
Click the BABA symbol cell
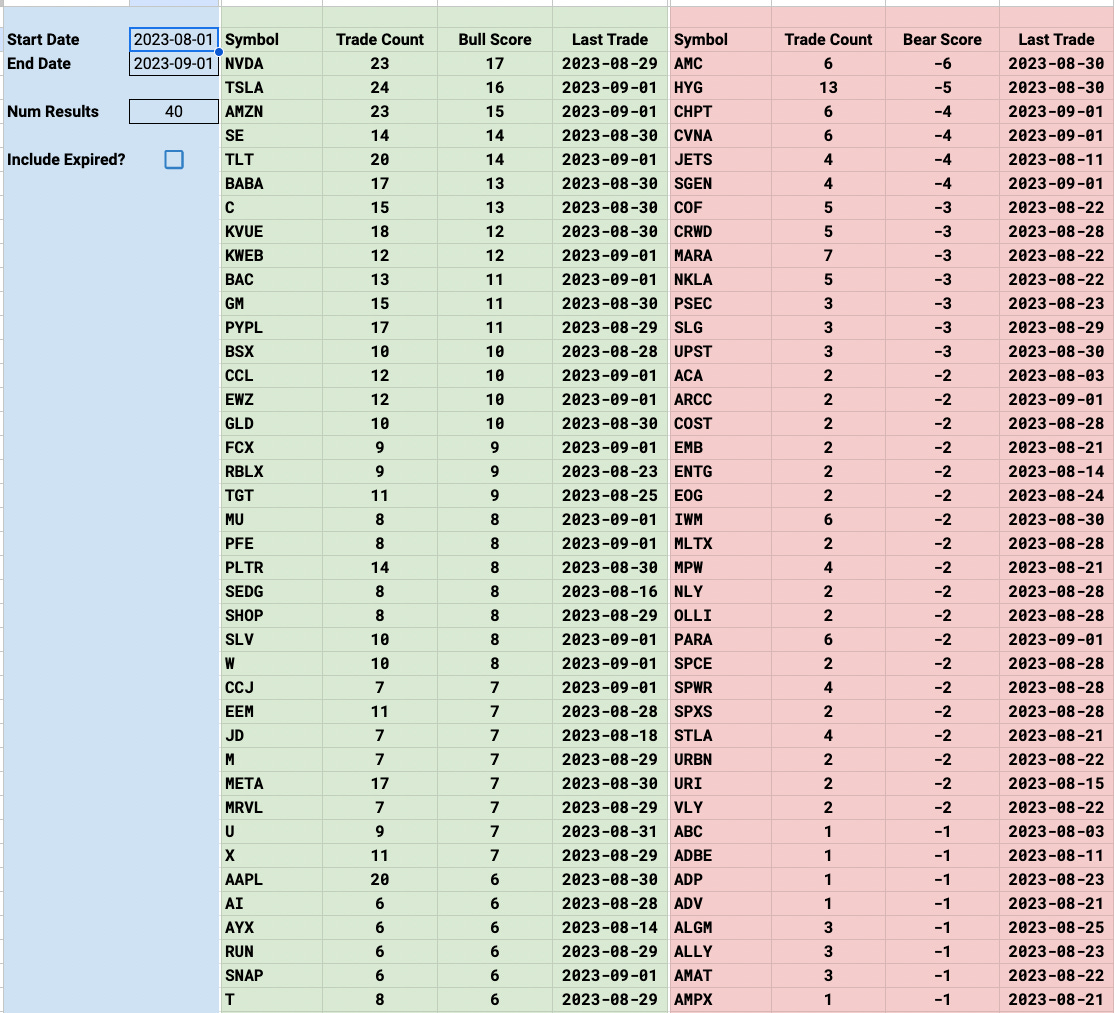272,183
